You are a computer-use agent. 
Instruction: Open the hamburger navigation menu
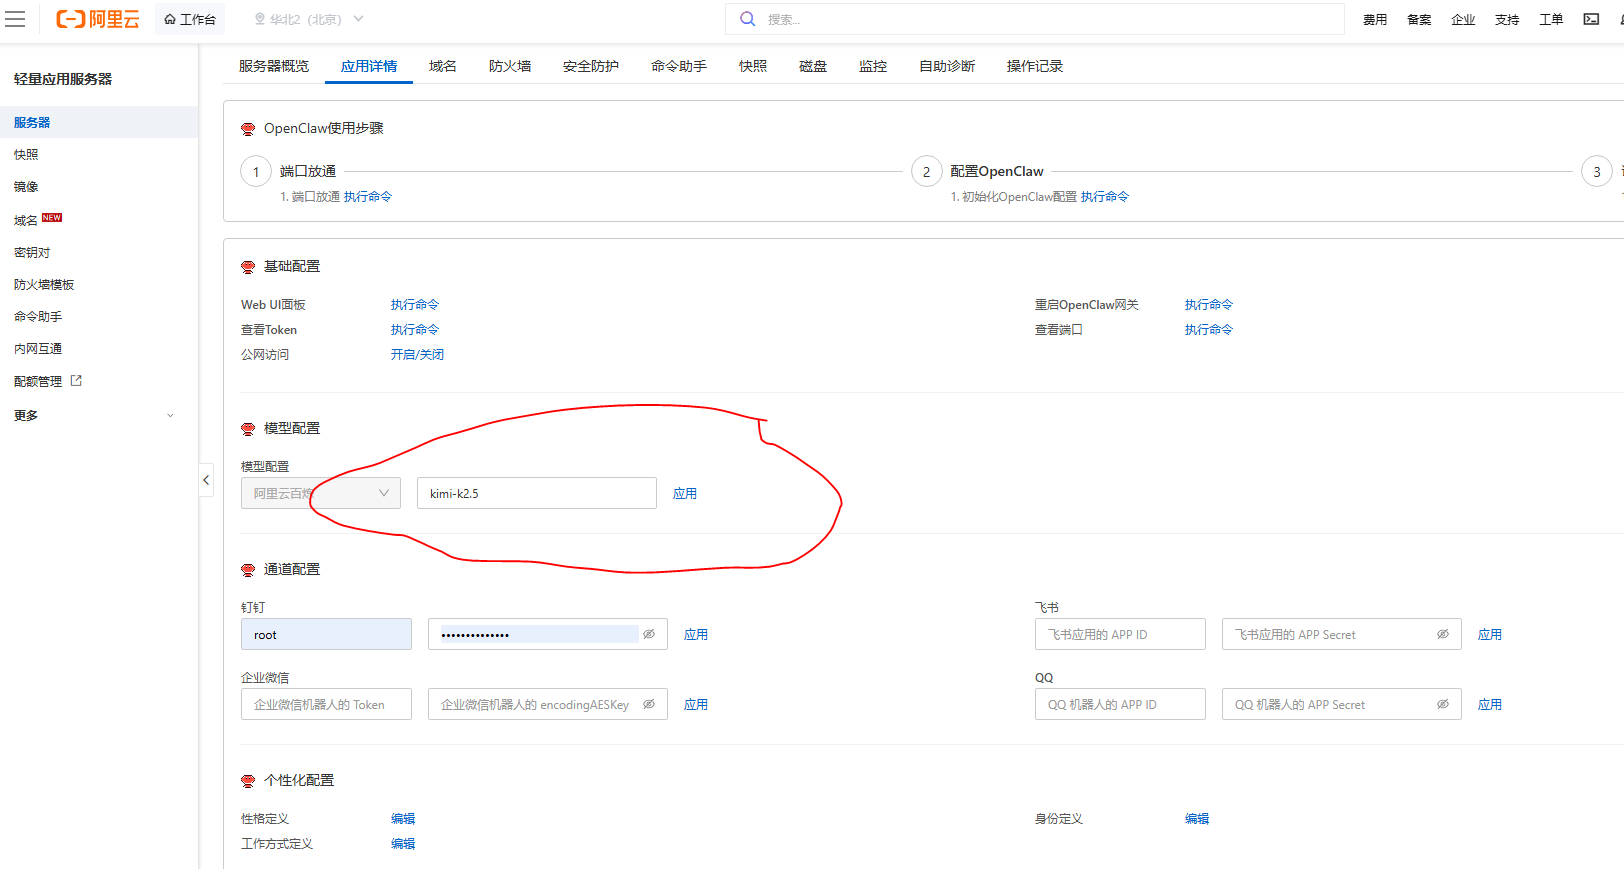click(15, 19)
